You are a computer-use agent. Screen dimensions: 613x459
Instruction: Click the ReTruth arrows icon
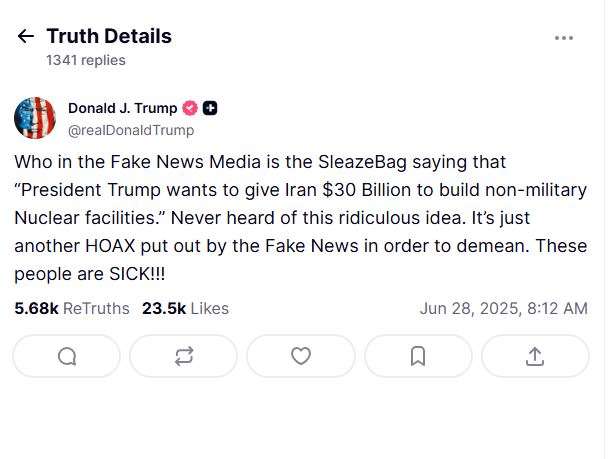click(x=184, y=356)
